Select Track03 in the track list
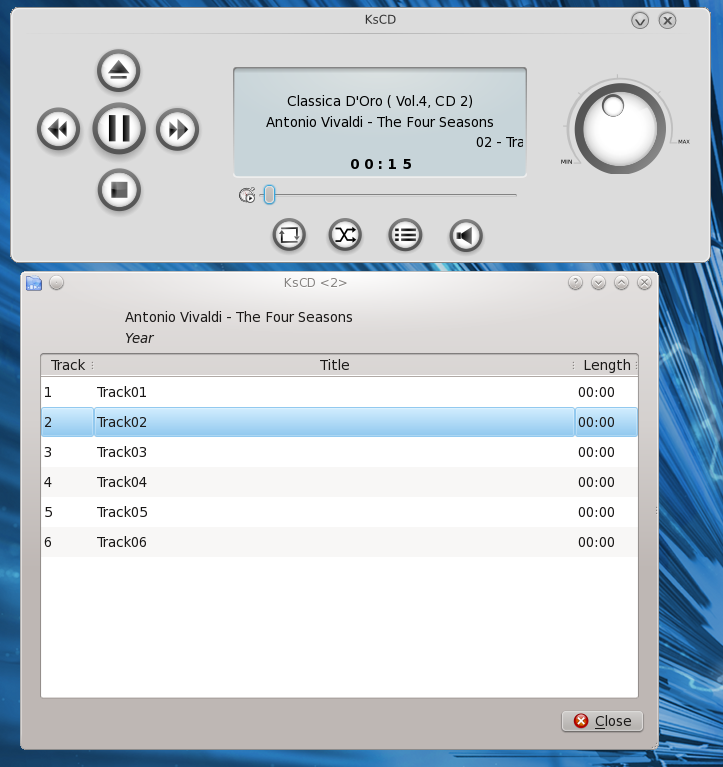Viewport: 723px width, 767px height. tap(339, 452)
